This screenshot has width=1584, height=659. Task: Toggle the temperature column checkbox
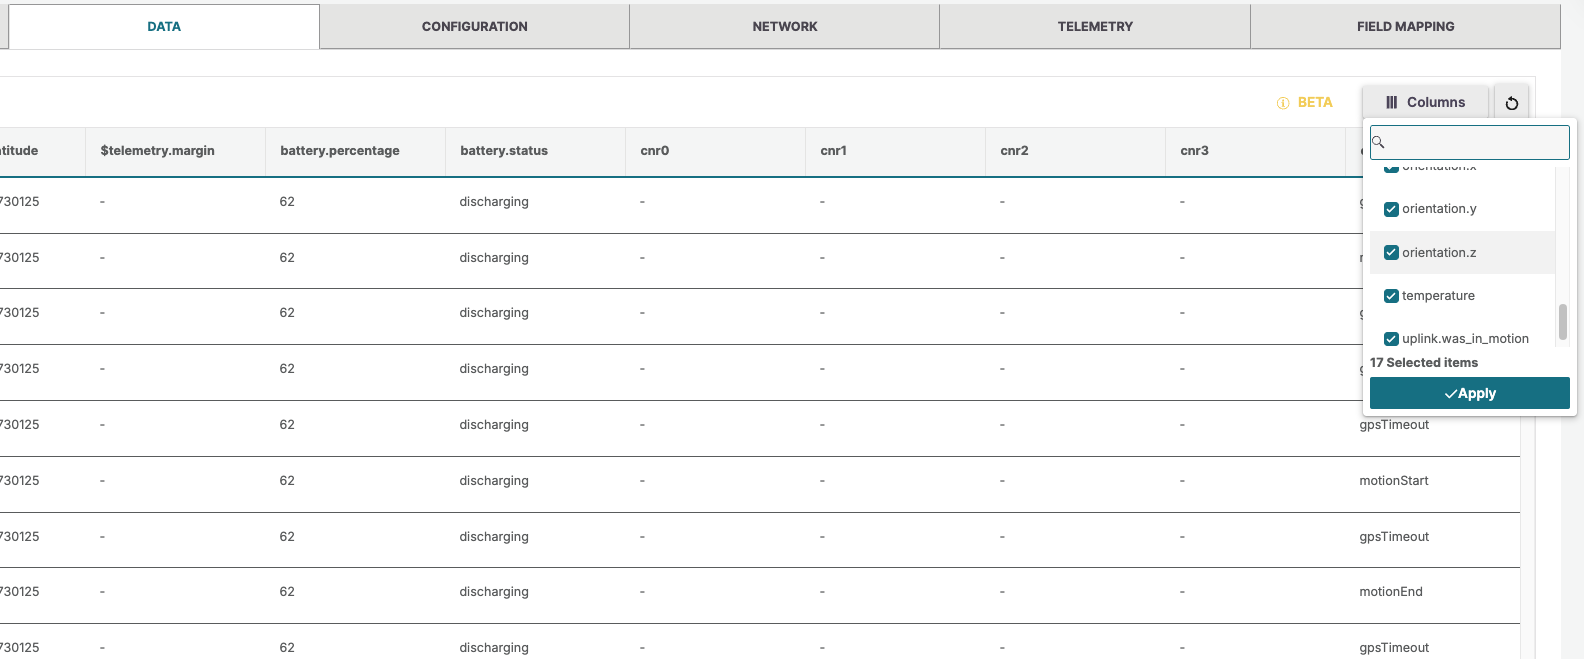coord(1391,296)
